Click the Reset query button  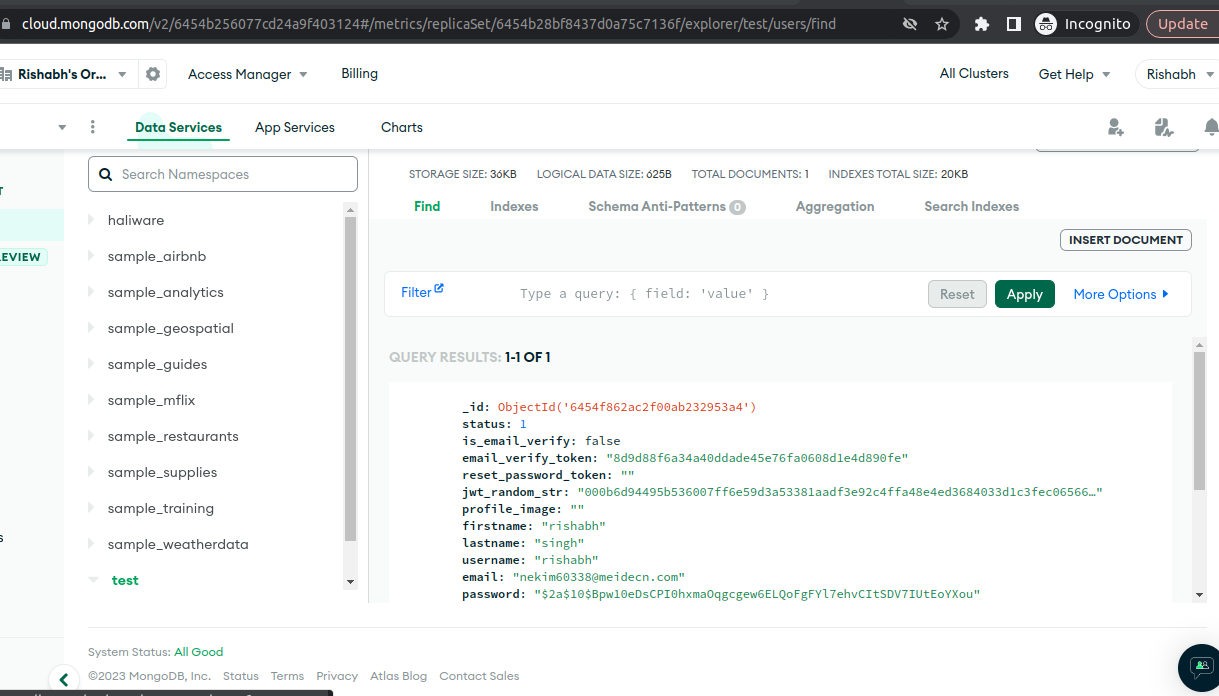(957, 294)
